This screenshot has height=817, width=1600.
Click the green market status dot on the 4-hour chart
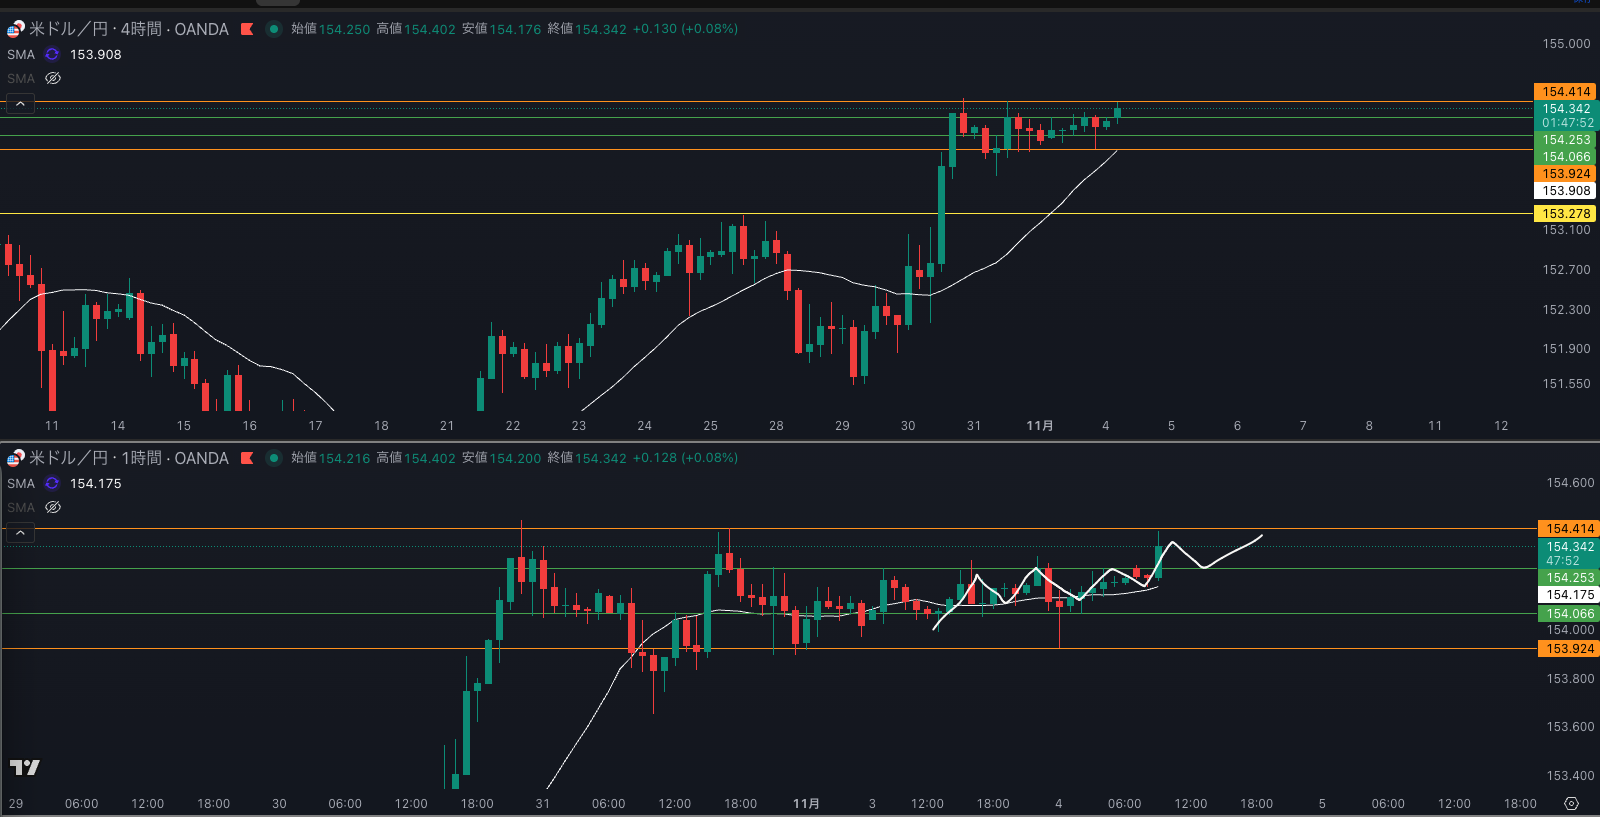[273, 29]
